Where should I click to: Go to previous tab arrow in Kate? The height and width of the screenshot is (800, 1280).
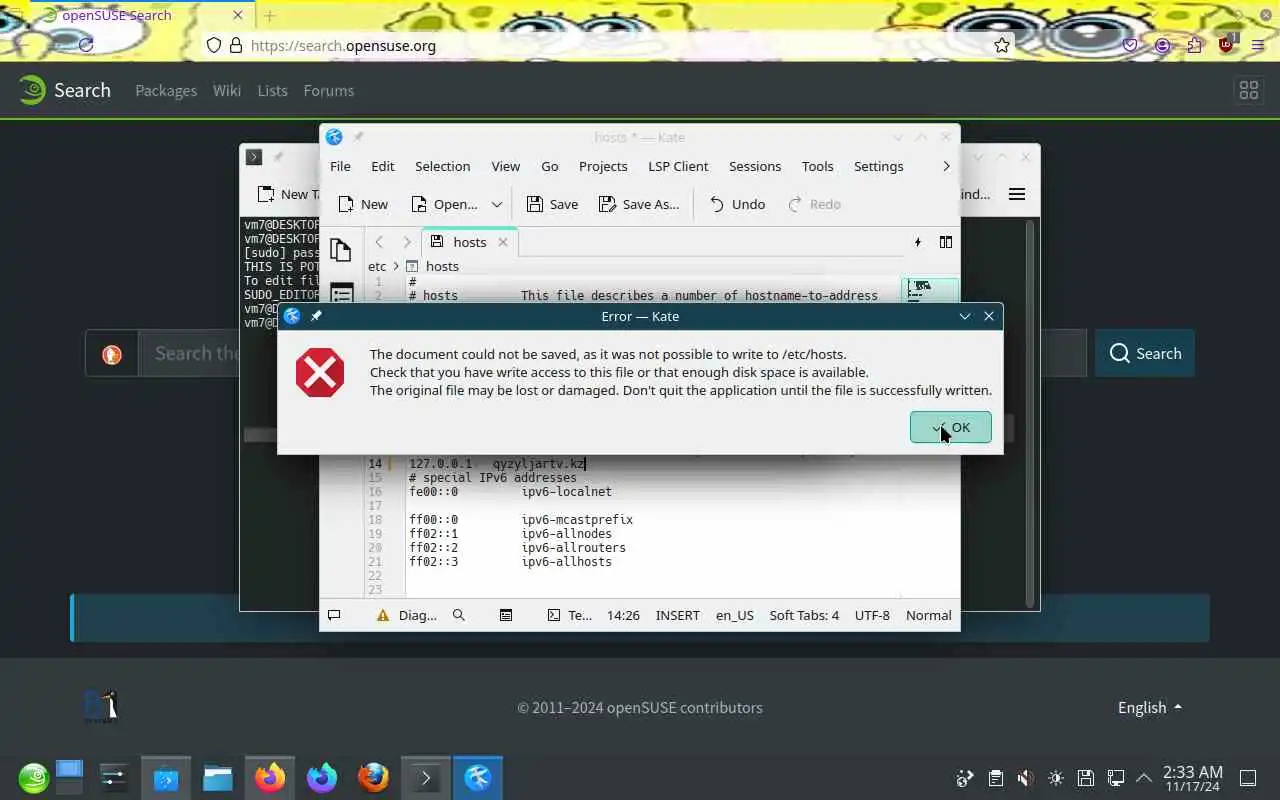coord(379,242)
